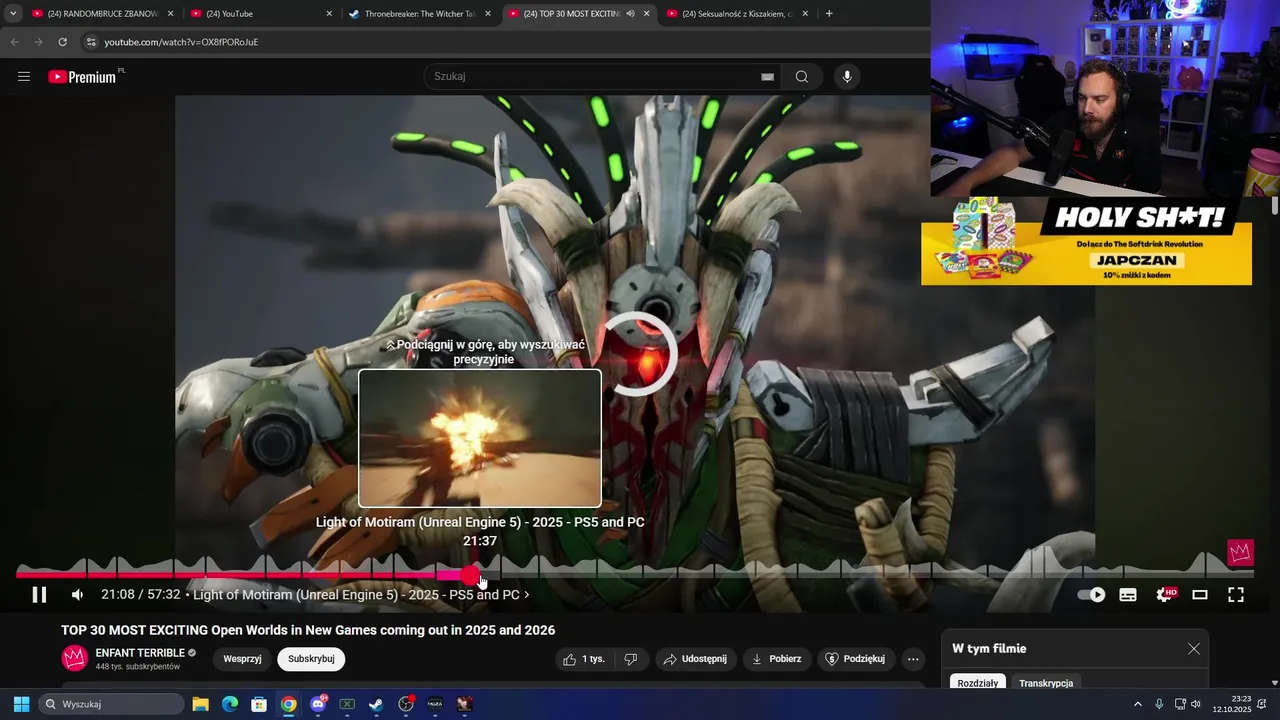Screen dimensions: 1280x720
Task: Mute the video volume speaker icon
Action: pyautogui.click(x=77, y=595)
